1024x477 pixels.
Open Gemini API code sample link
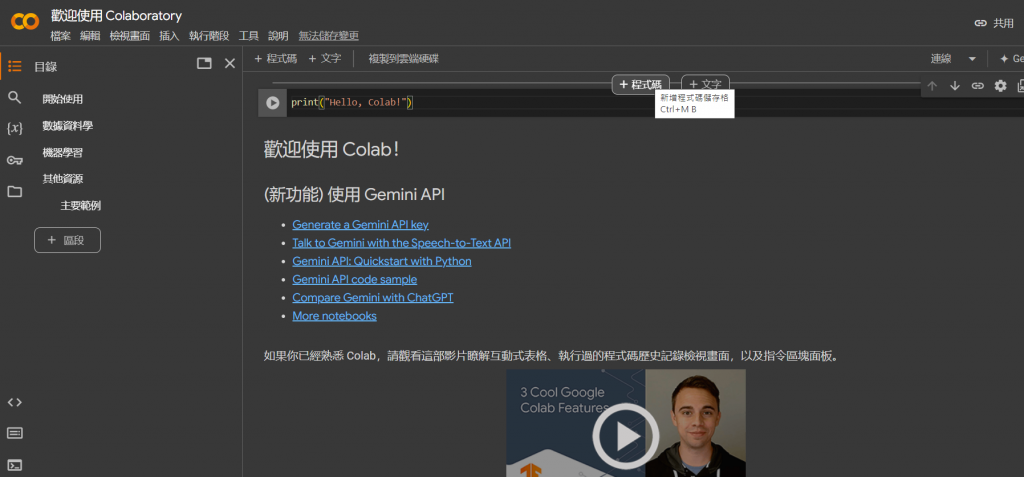point(355,280)
